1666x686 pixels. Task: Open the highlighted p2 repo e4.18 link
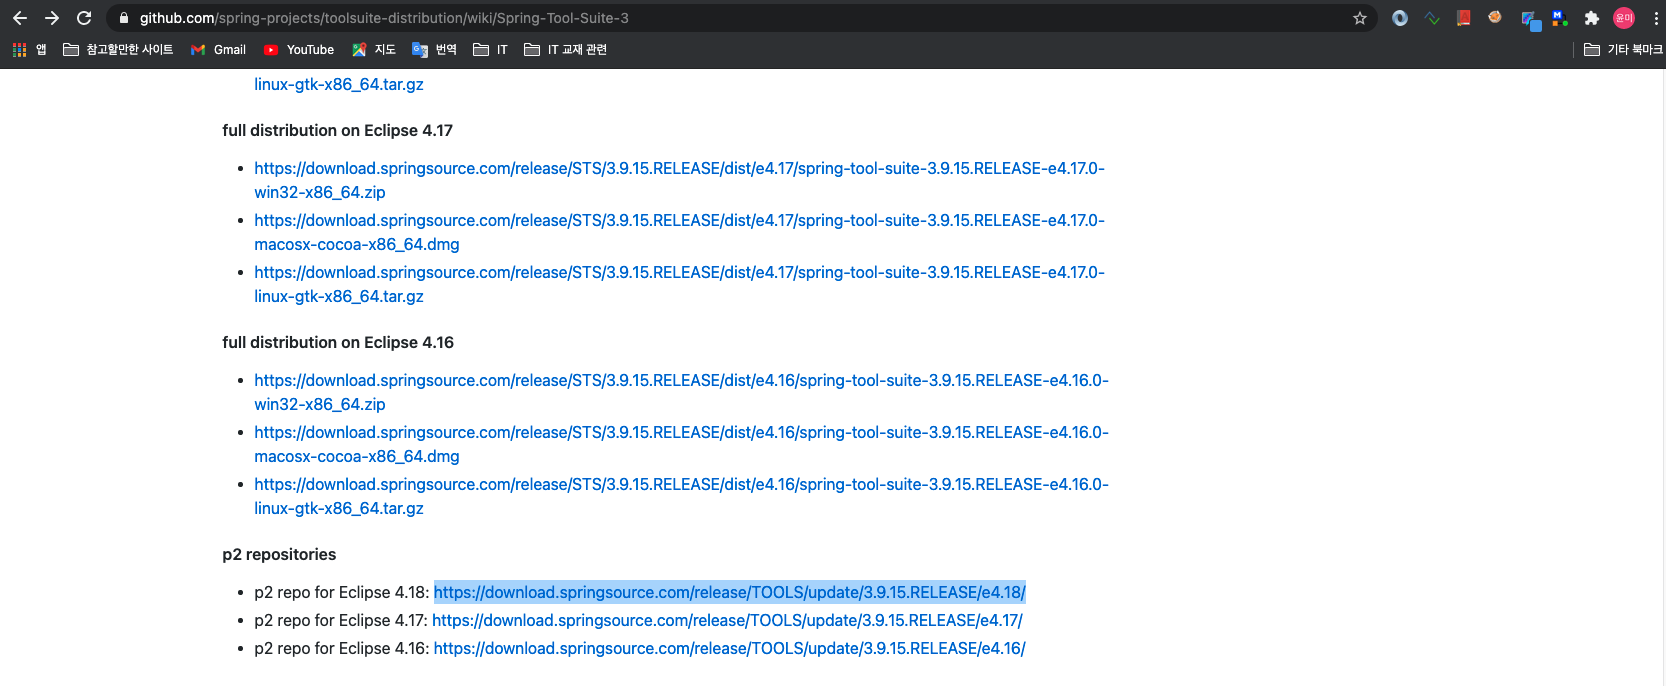pos(729,592)
